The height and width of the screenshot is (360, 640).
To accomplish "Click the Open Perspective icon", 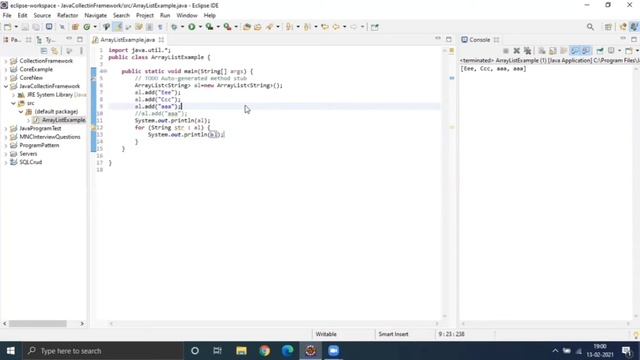I will click(x=608, y=27).
